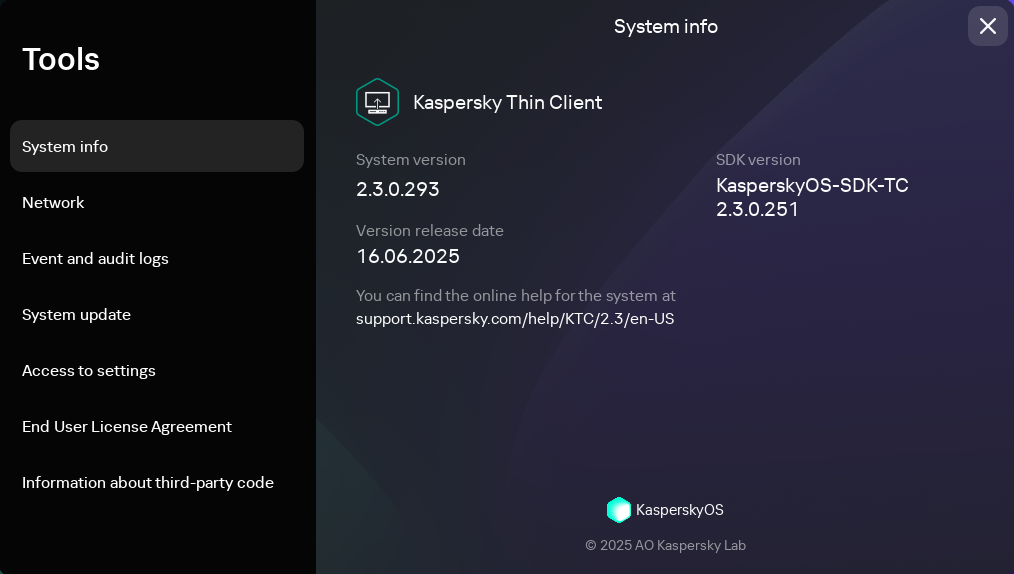Click the AO Kaspersky Lab copyright text

666,545
